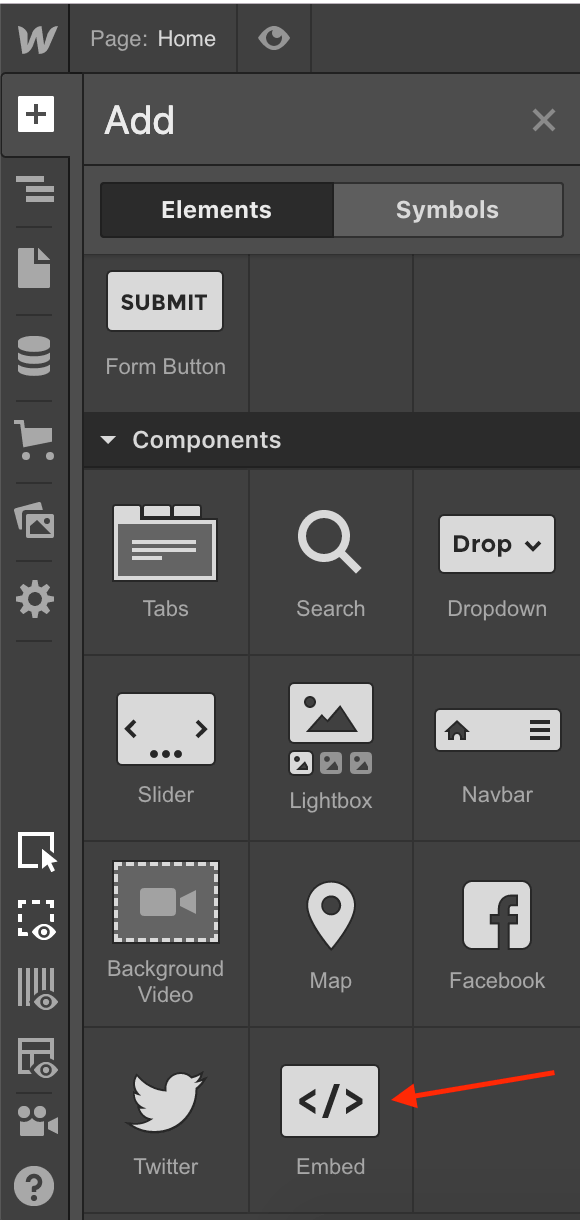The width and height of the screenshot is (580, 1220).
Task: Open the Navigator panel
Action: pos(35,190)
